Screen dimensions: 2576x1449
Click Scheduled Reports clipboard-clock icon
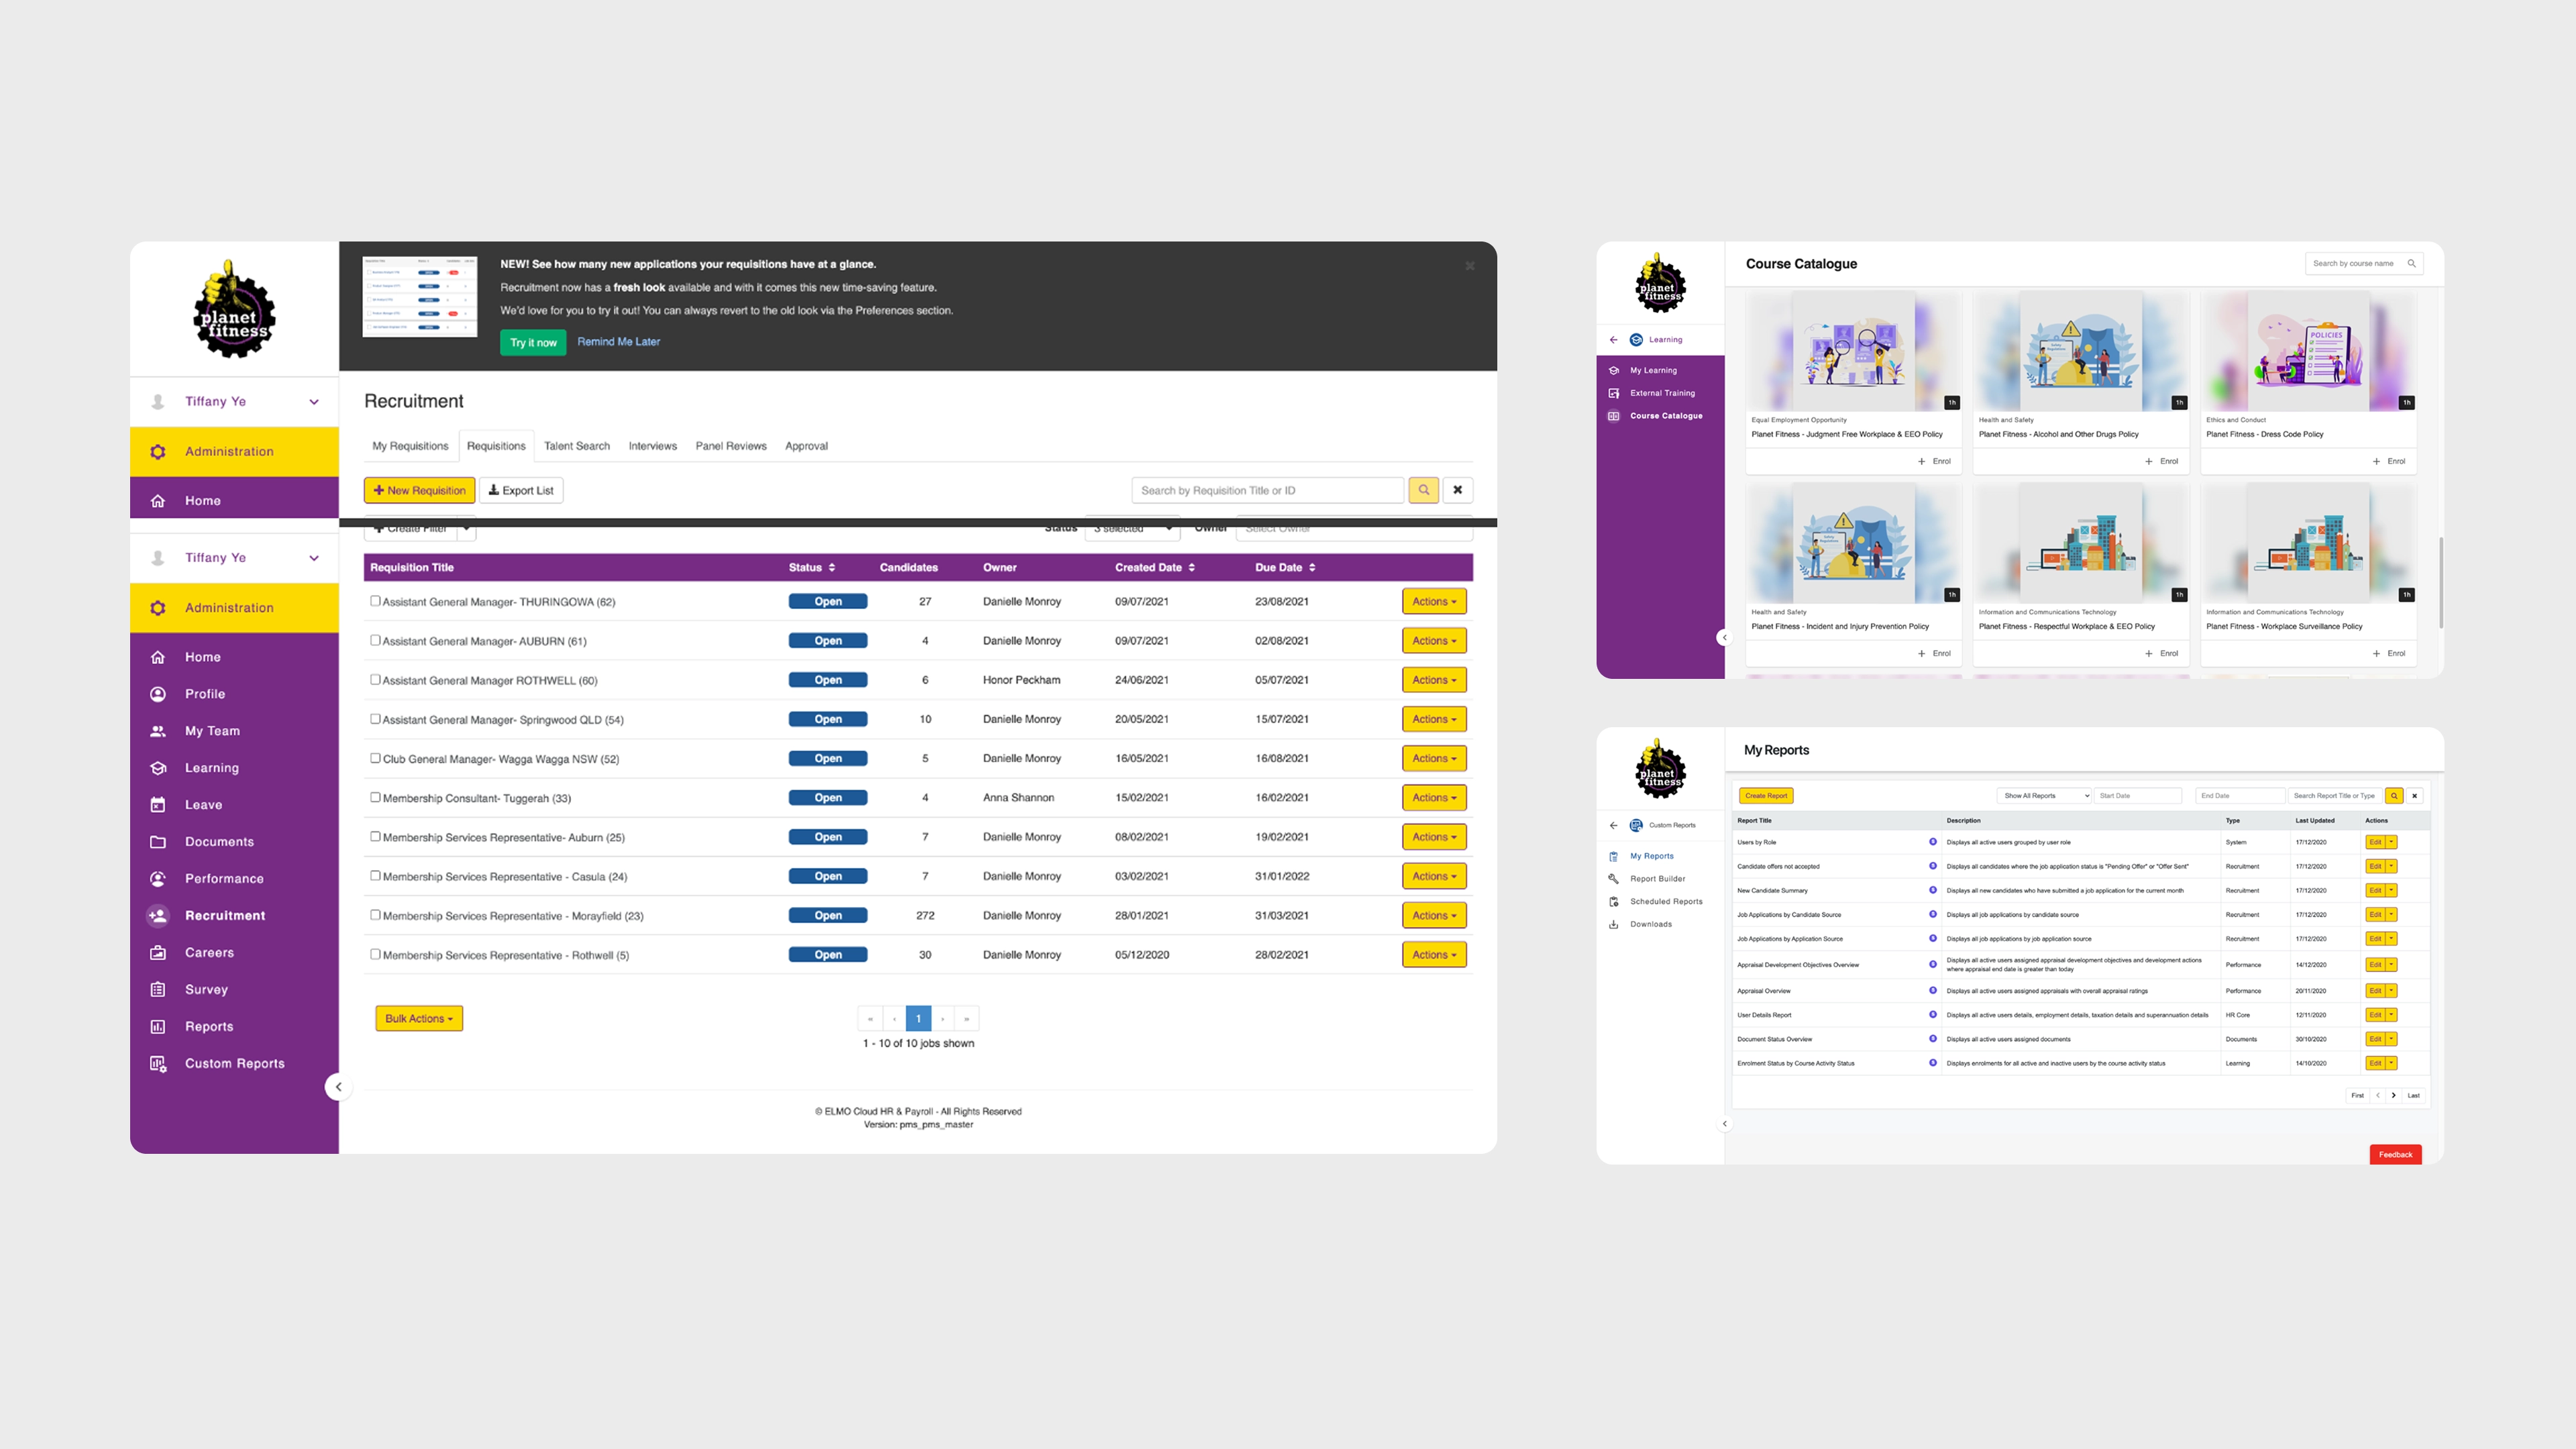[1613, 902]
